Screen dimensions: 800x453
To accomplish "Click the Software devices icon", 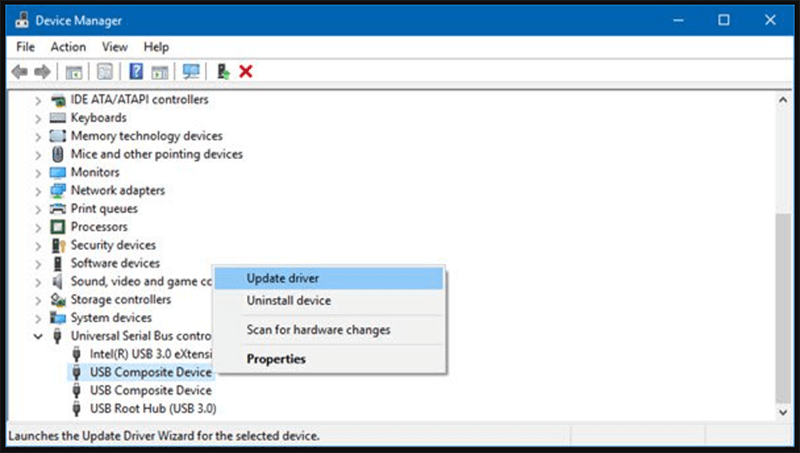I will pos(58,263).
